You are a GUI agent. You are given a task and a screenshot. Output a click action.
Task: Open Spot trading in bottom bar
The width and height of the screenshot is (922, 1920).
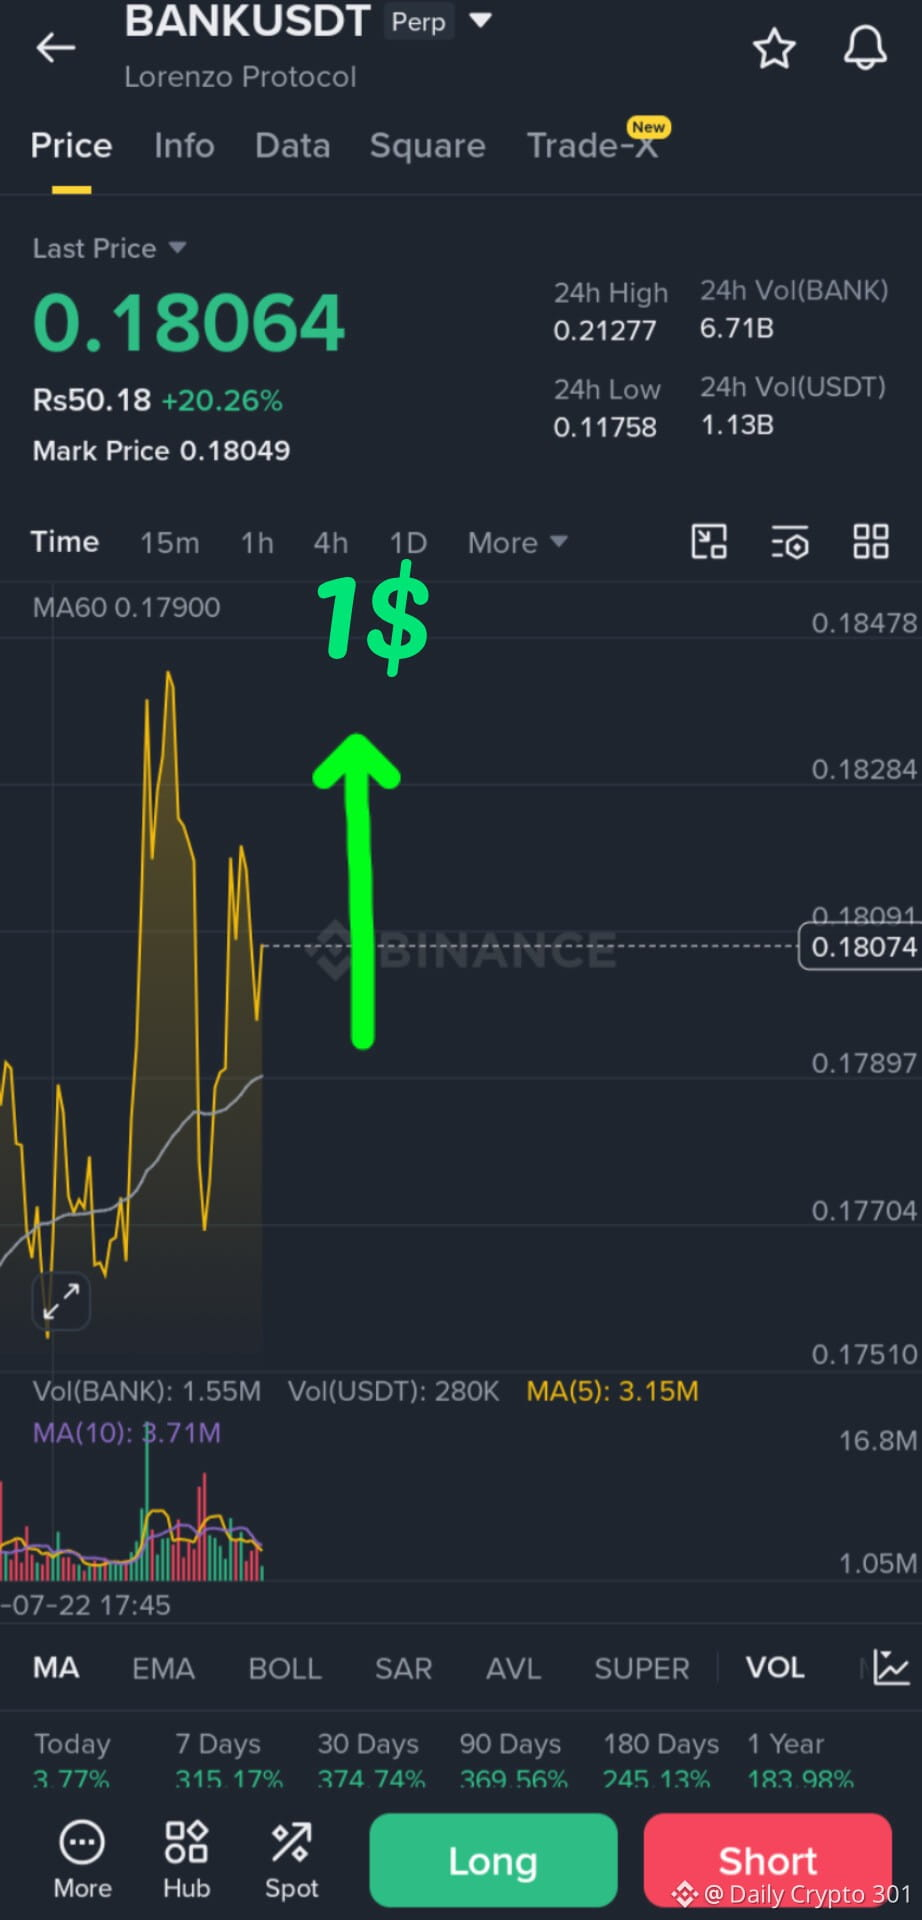pos(291,1860)
